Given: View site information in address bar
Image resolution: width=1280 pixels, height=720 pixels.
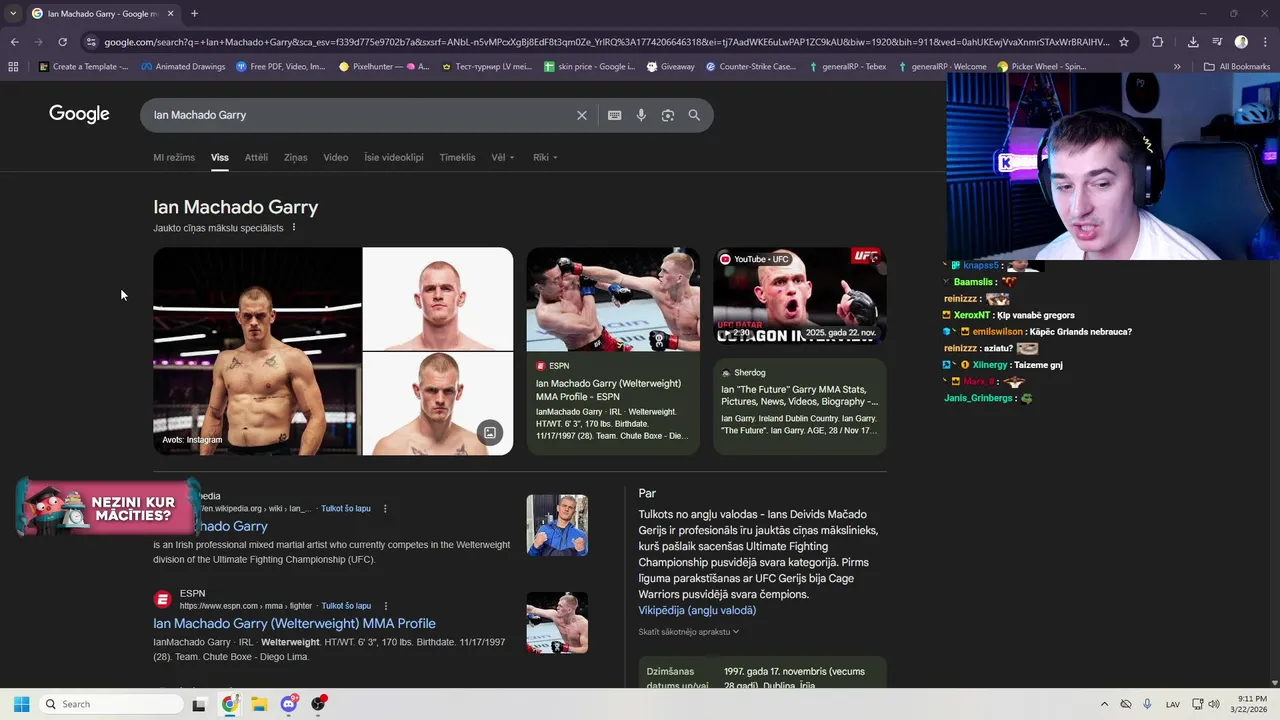Looking at the screenshot, I should point(91,42).
